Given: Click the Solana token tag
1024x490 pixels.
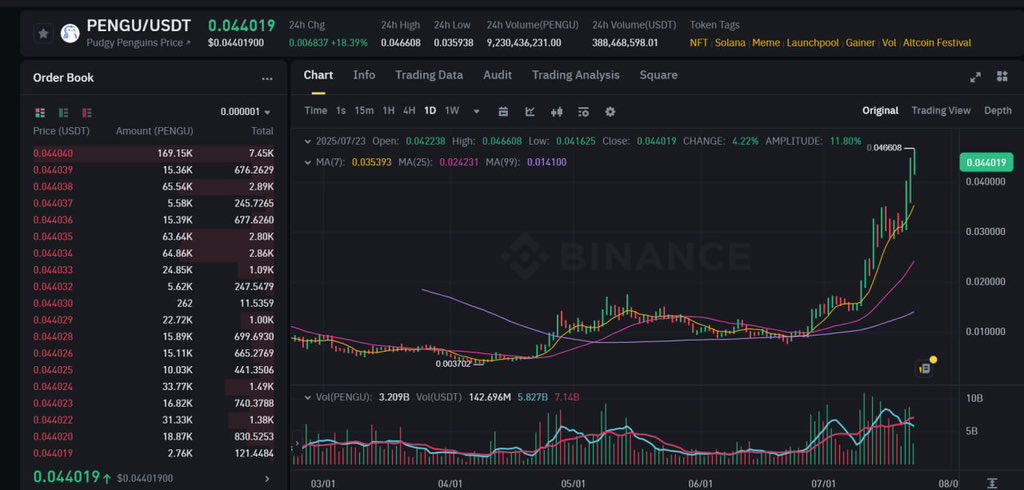Looking at the screenshot, I should point(730,43).
